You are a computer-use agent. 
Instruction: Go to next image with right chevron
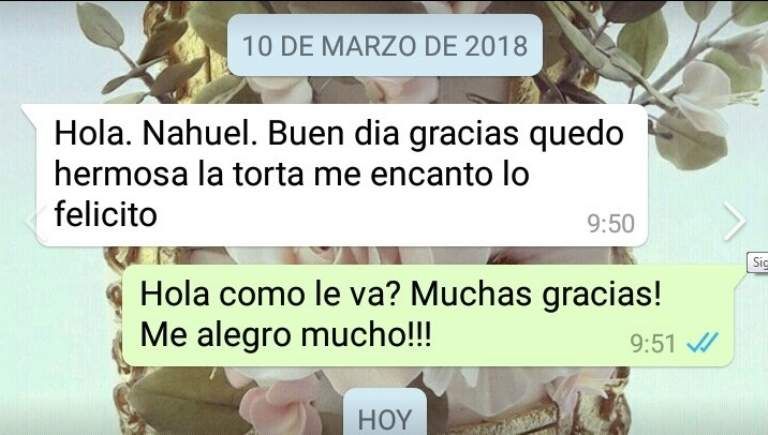(735, 221)
